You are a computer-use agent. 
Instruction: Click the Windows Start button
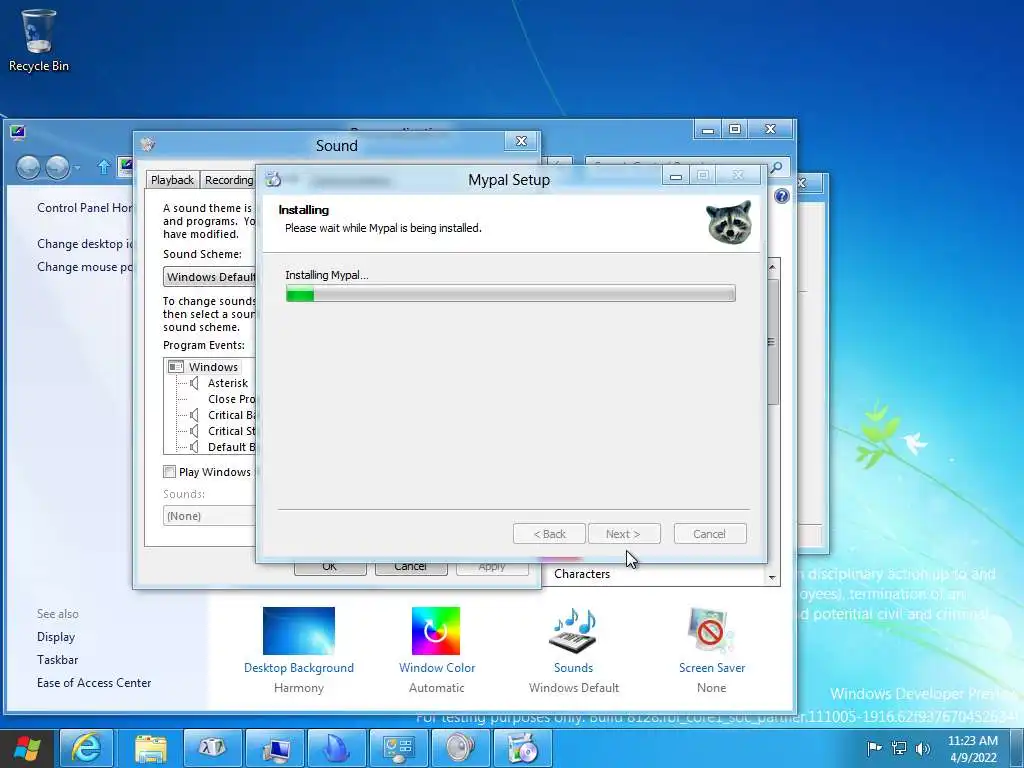click(27, 748)
